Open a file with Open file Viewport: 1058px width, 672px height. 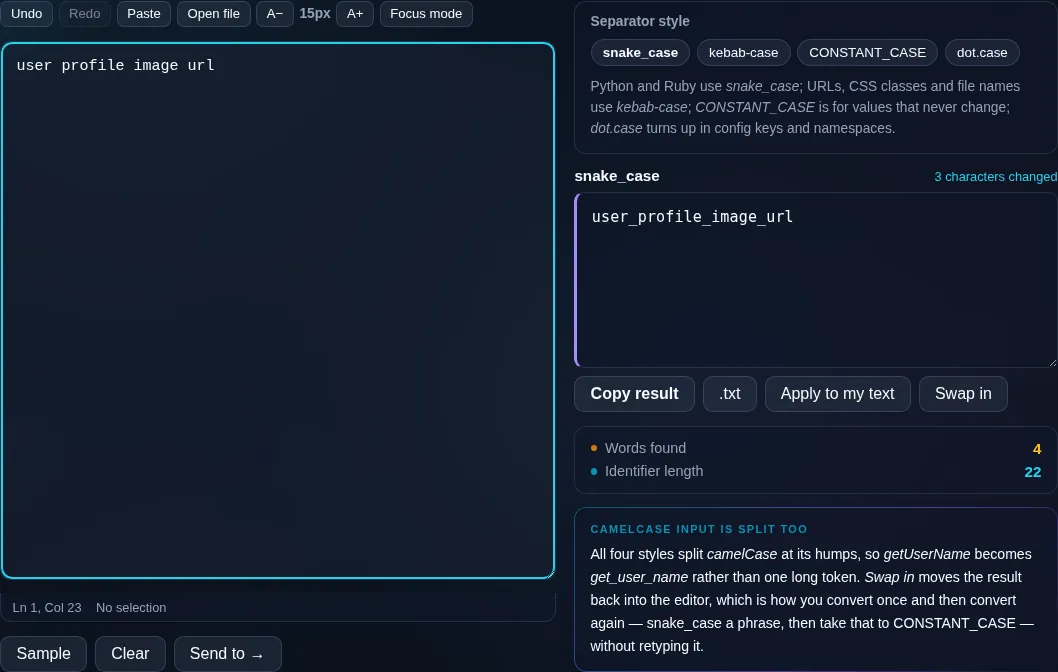pos(213,13)
